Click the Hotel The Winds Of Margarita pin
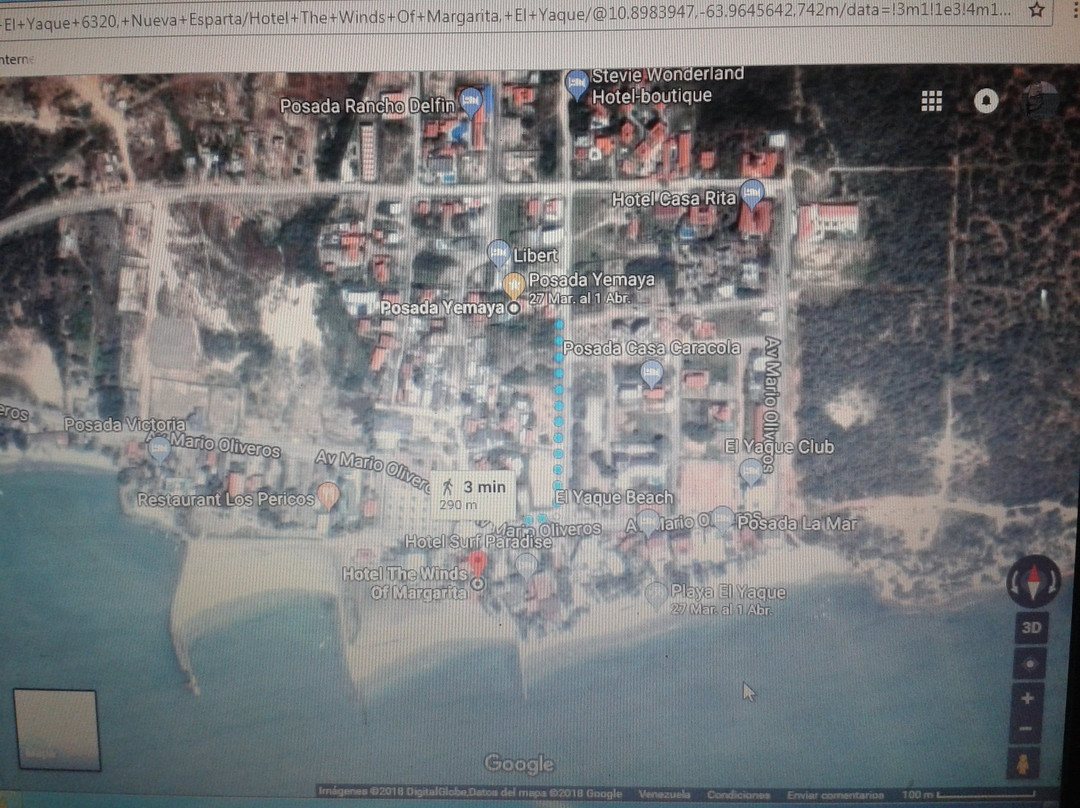1080x808 pixels. tap(478, 563)
